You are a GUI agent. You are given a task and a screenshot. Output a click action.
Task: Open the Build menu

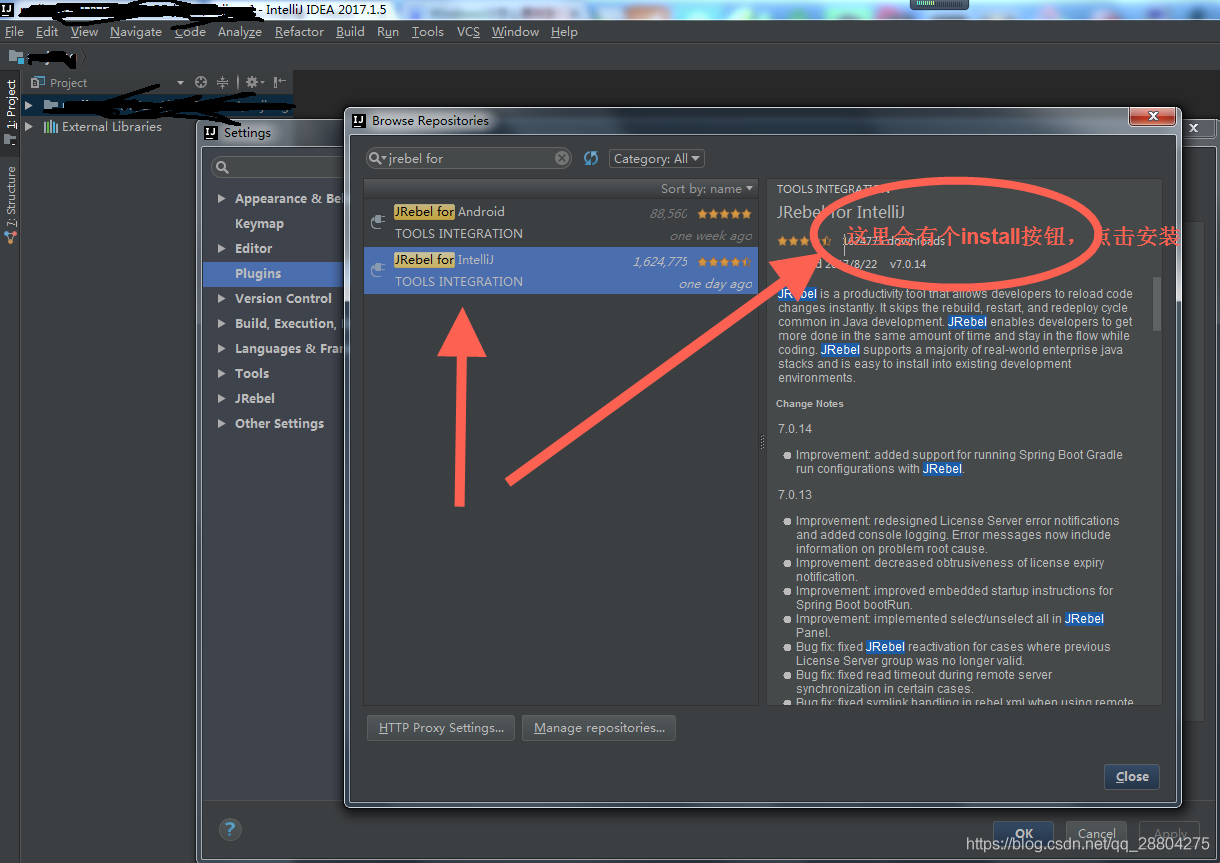[350, 32]
